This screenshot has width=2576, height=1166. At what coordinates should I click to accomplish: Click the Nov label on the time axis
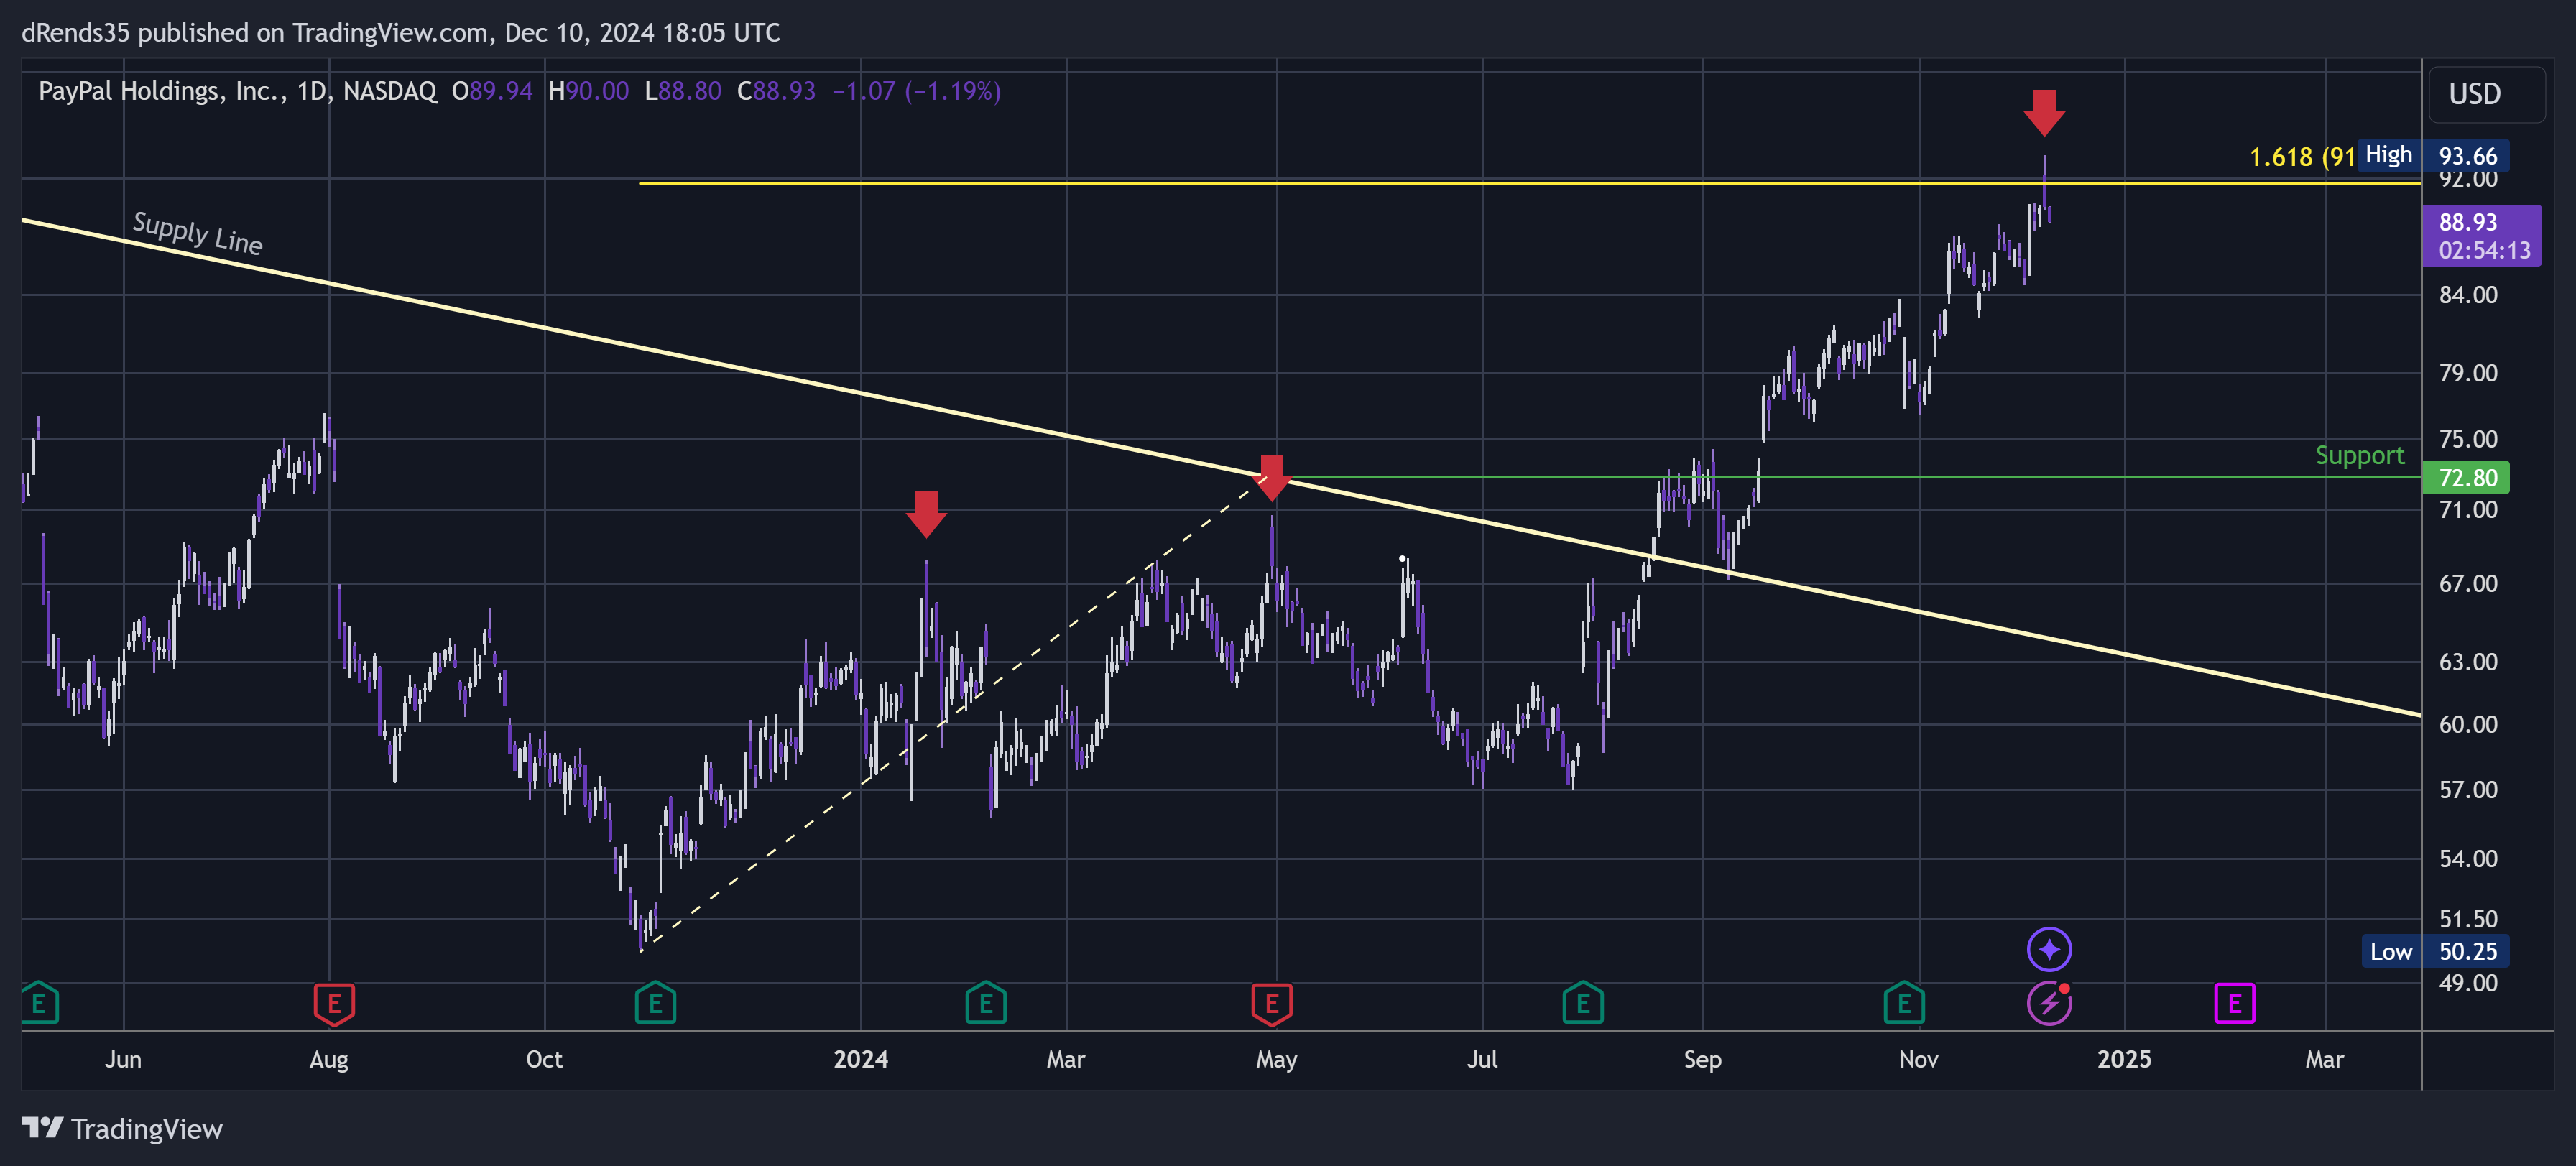click(x=1918, y=1059)
